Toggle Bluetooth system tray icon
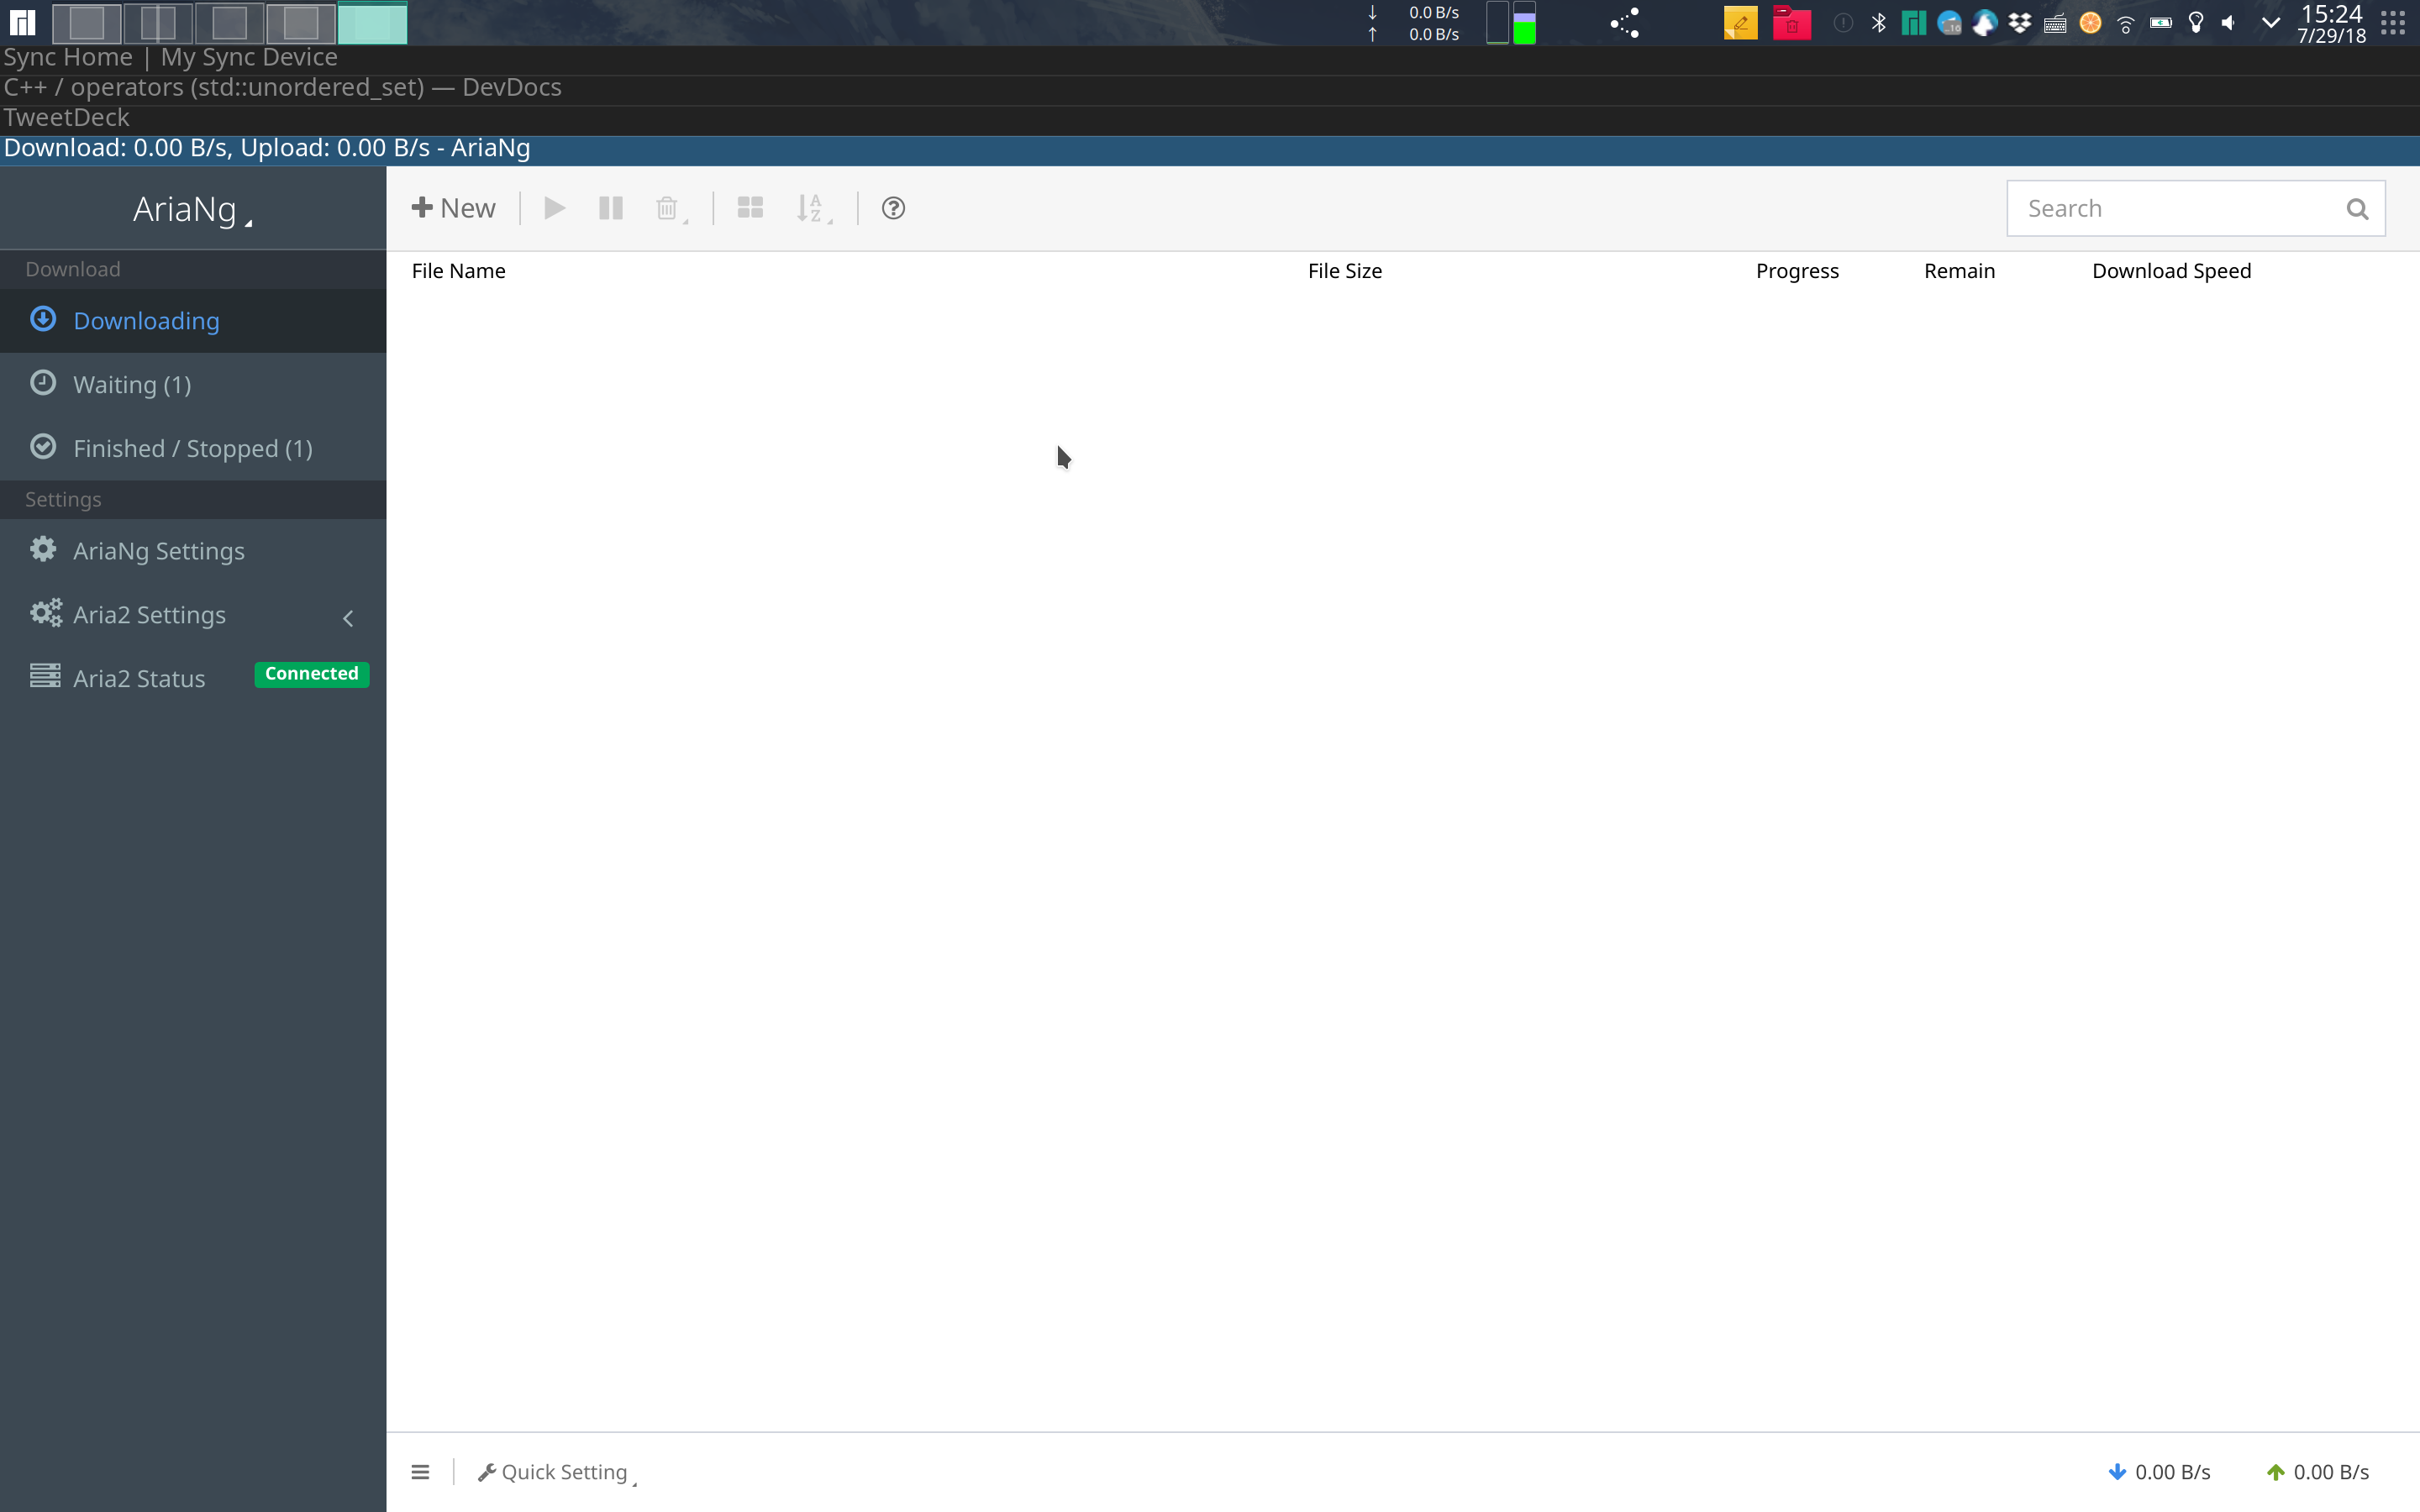This screenshot has width=2420, height=1512. click(1878, 23)
